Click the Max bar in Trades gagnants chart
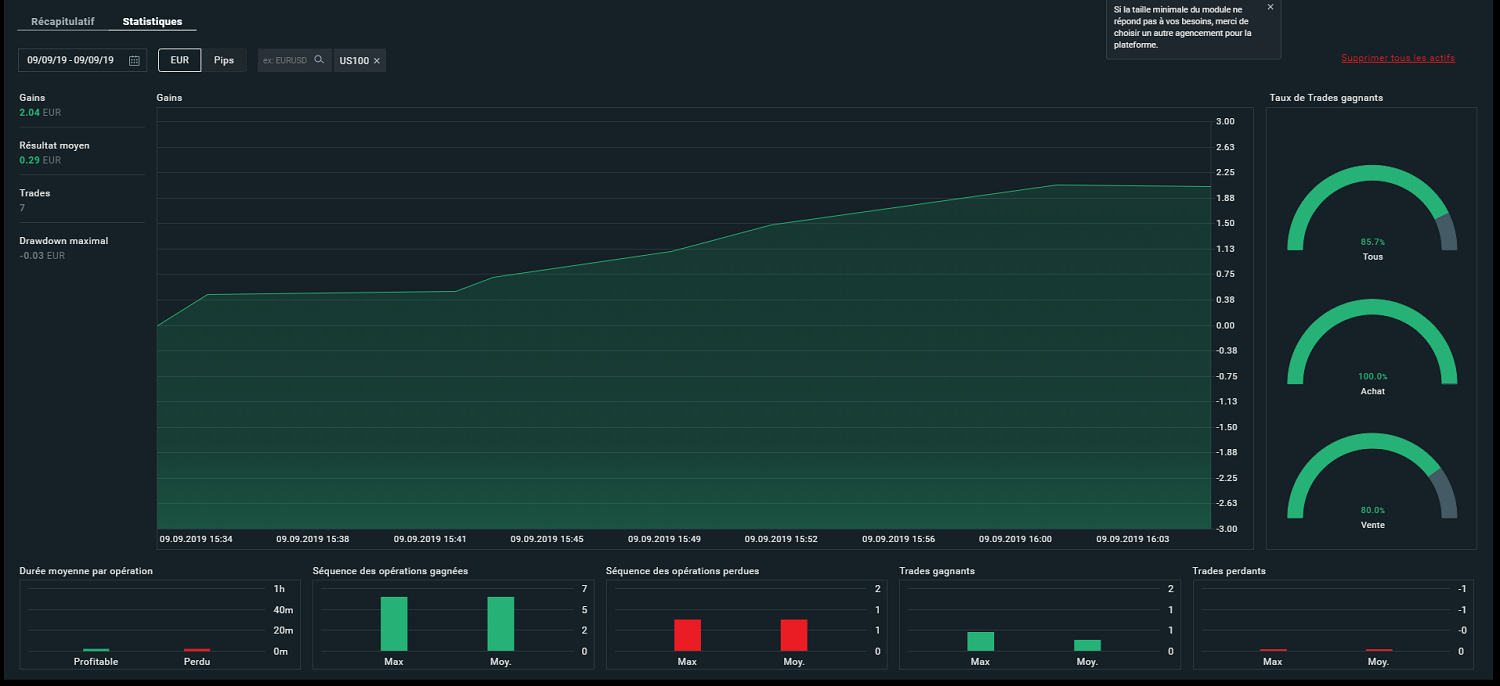Viewport: 1500px width, 686px height. tap(981, 642)
